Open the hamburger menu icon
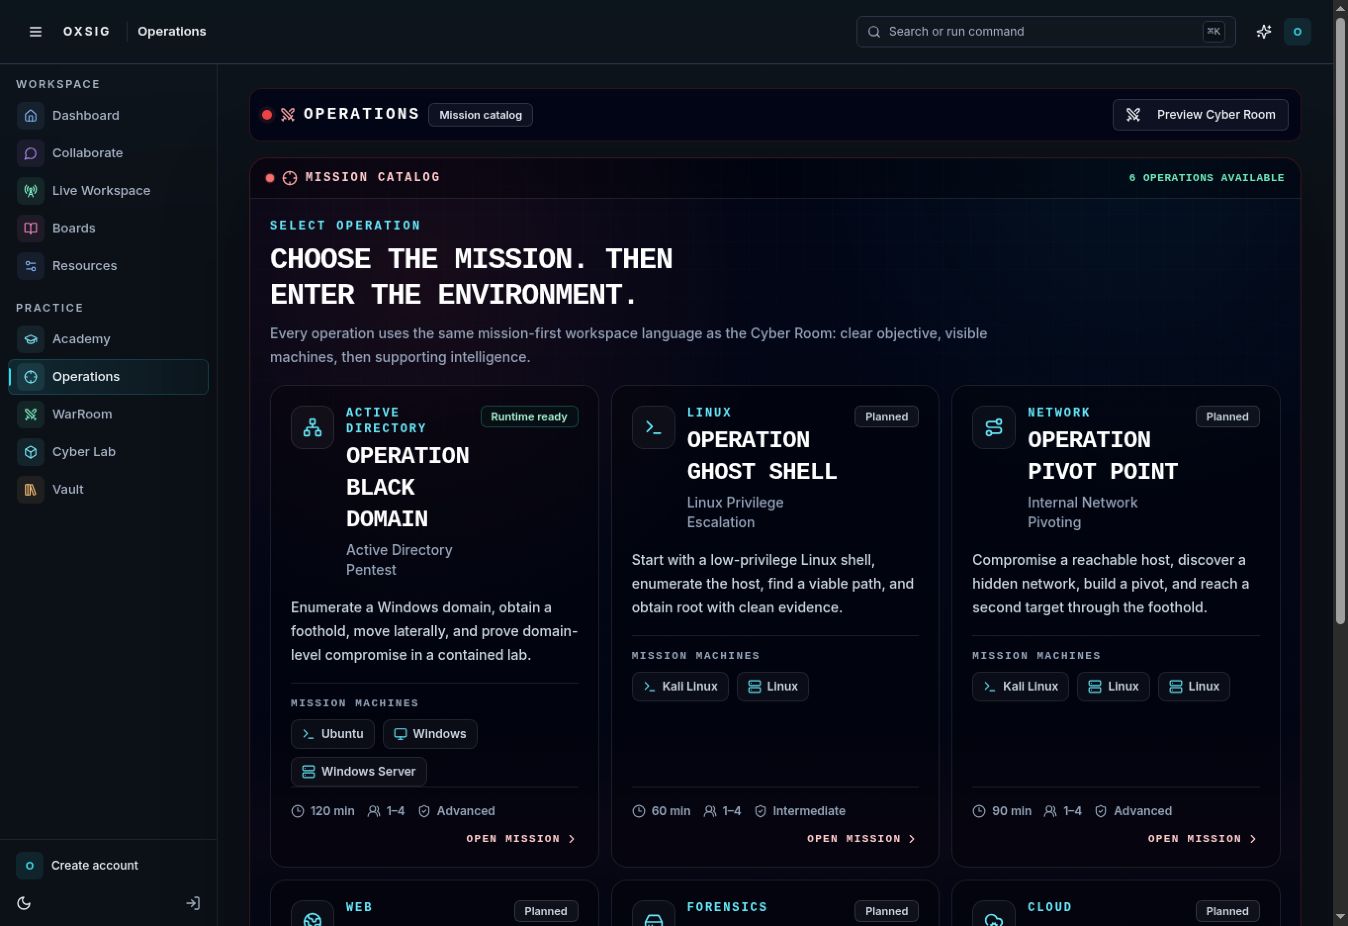 pos(35,32)
